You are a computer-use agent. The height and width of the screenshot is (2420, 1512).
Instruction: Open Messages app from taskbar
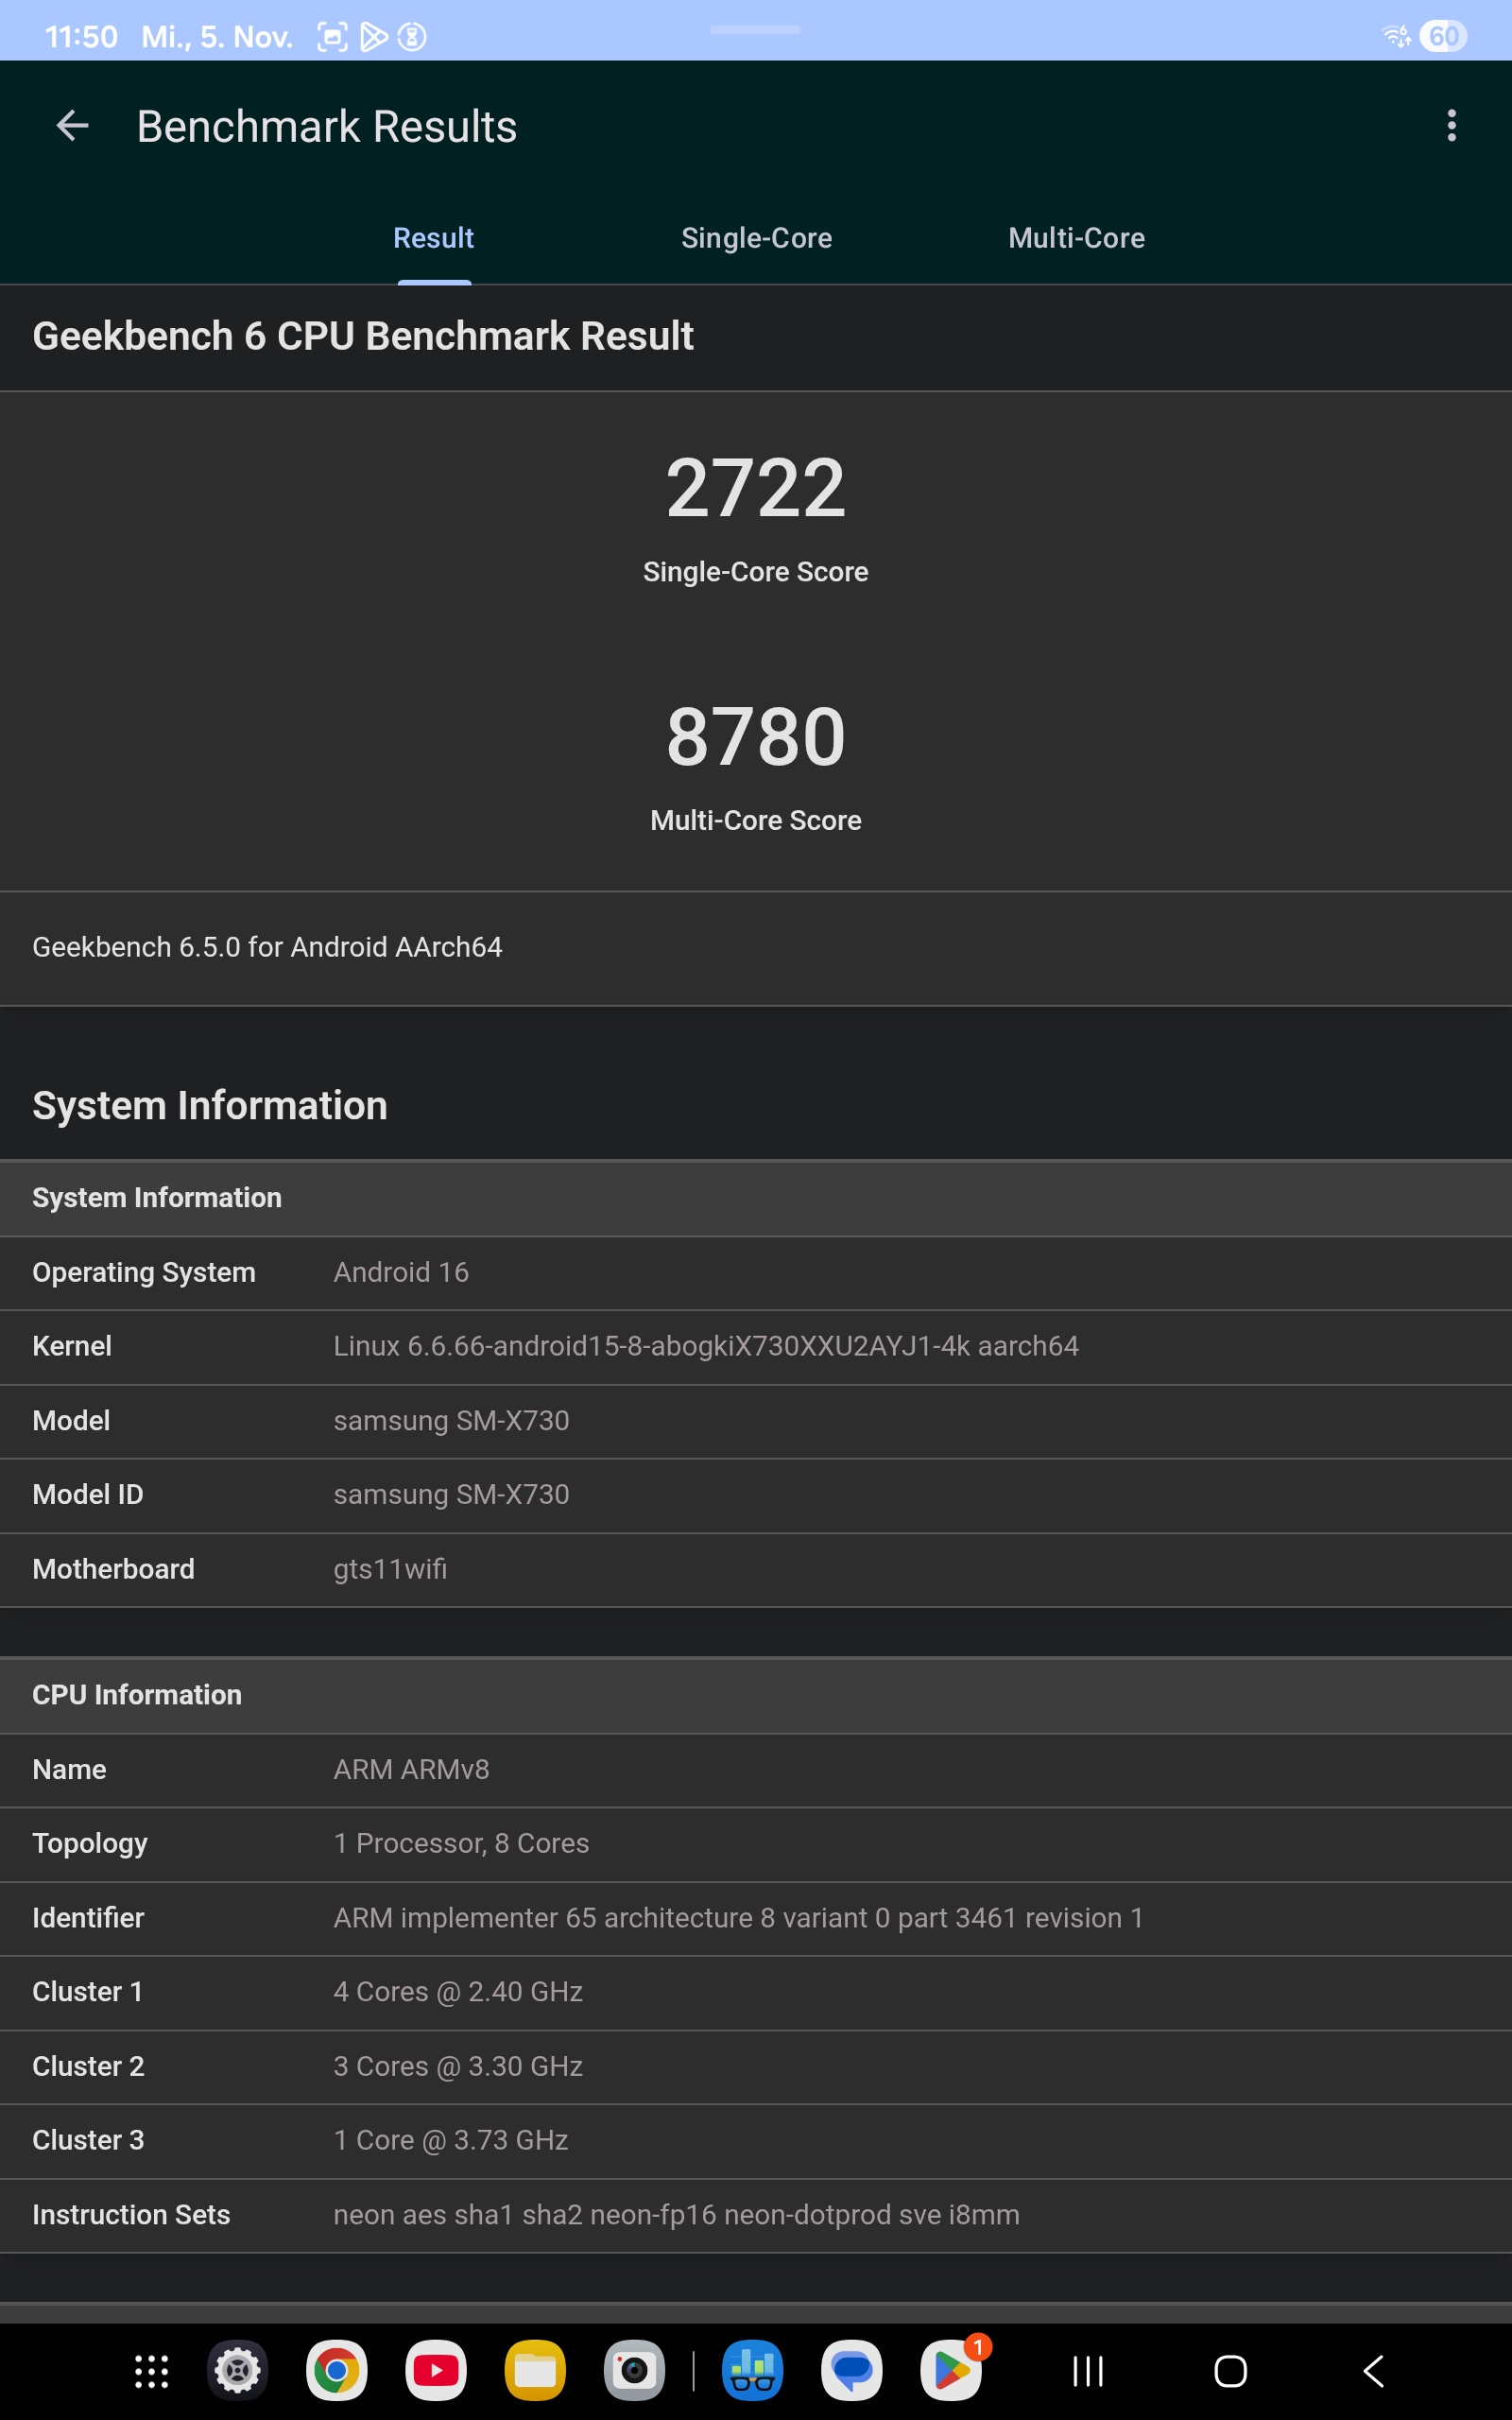click(851, 2371)
